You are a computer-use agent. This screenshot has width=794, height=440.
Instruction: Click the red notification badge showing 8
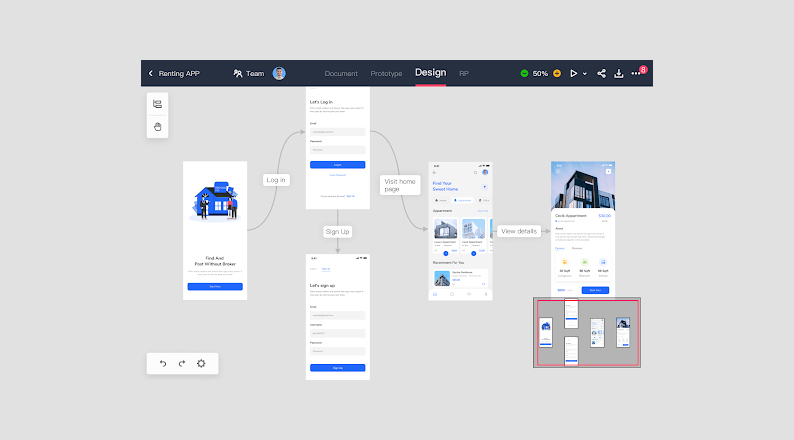tap(643, 69)
